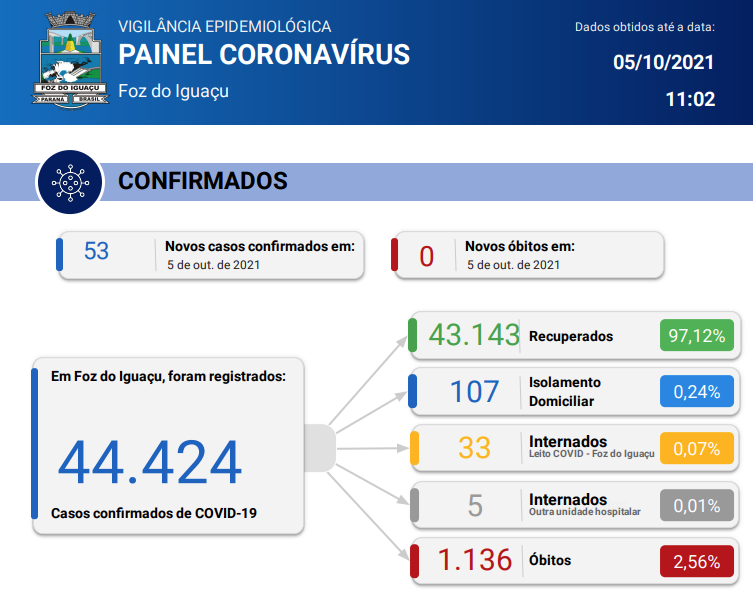
Task: Click the 33 hospitalized number
Action: coord(474,448)
